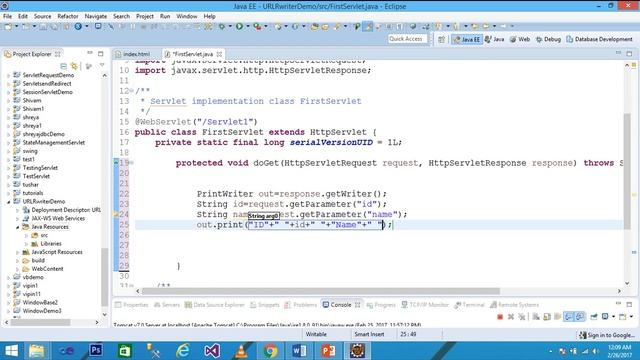Toggle Link with Editor in Project Explorer

[x=74, y=66]
